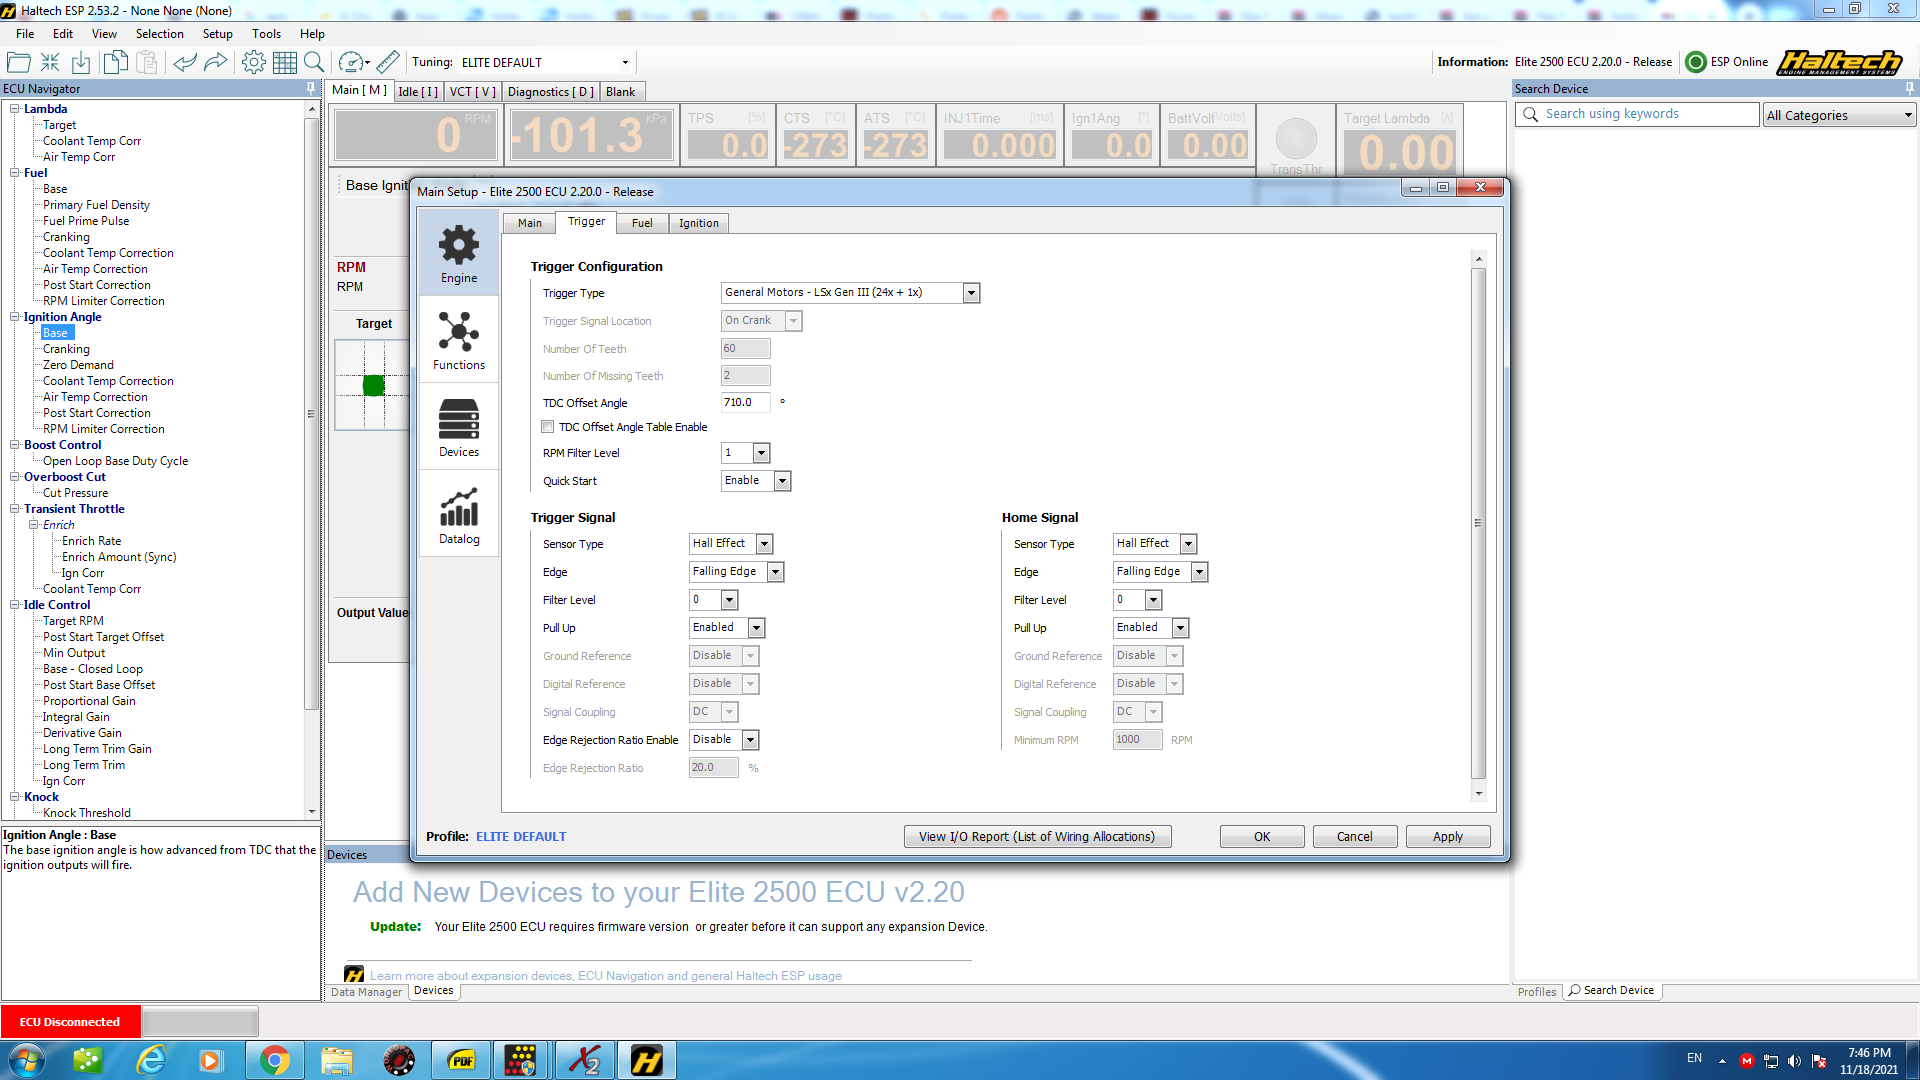The image size is (1920, 1080).
Task: Open Windows Explorer from the taskbar
Action: tap(337, 1060)
